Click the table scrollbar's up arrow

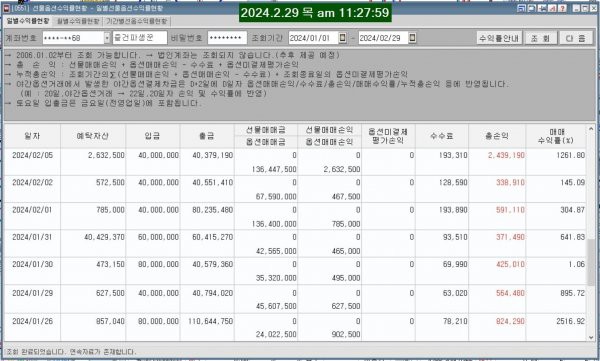[591, 129]
